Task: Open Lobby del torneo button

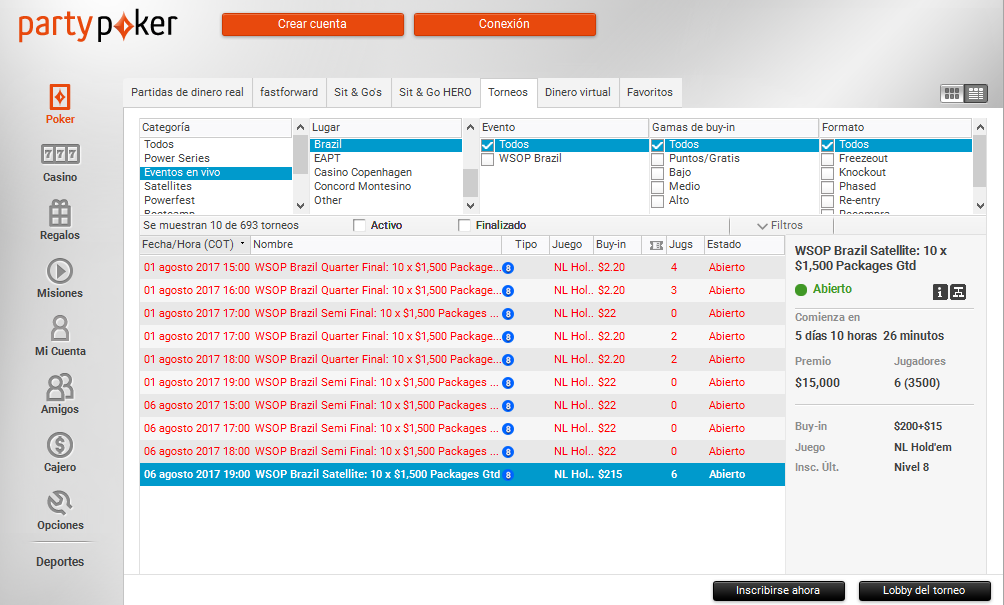Action: [x=924, y=590]
